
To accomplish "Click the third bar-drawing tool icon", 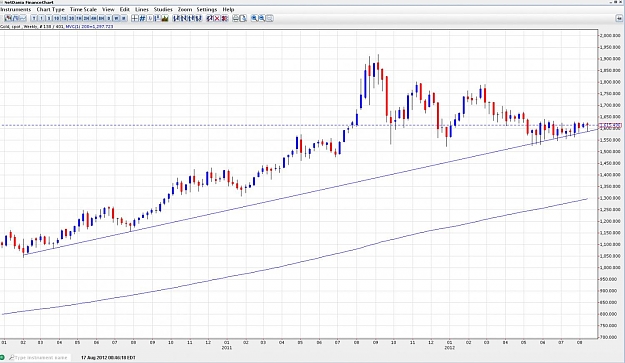I will [x=191, y=18].
